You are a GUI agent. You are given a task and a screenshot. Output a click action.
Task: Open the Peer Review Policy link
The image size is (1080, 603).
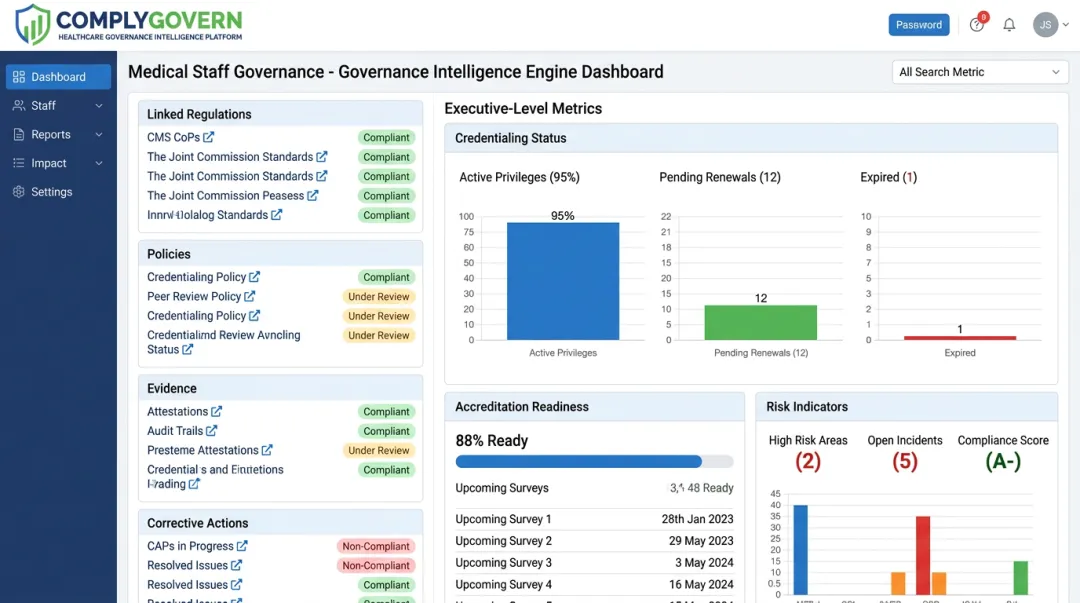194,296
